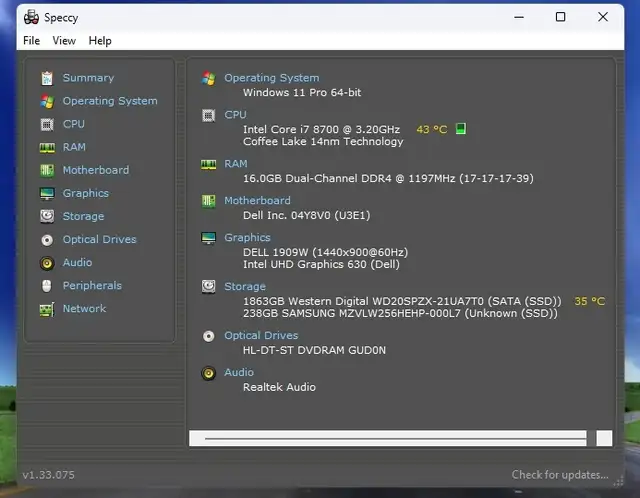The width and height of the screenshot is (640, 498).
Task: Click the 238GB SAMSUNG drive entry
Action: pyautogui.click(x=400, y=313)
